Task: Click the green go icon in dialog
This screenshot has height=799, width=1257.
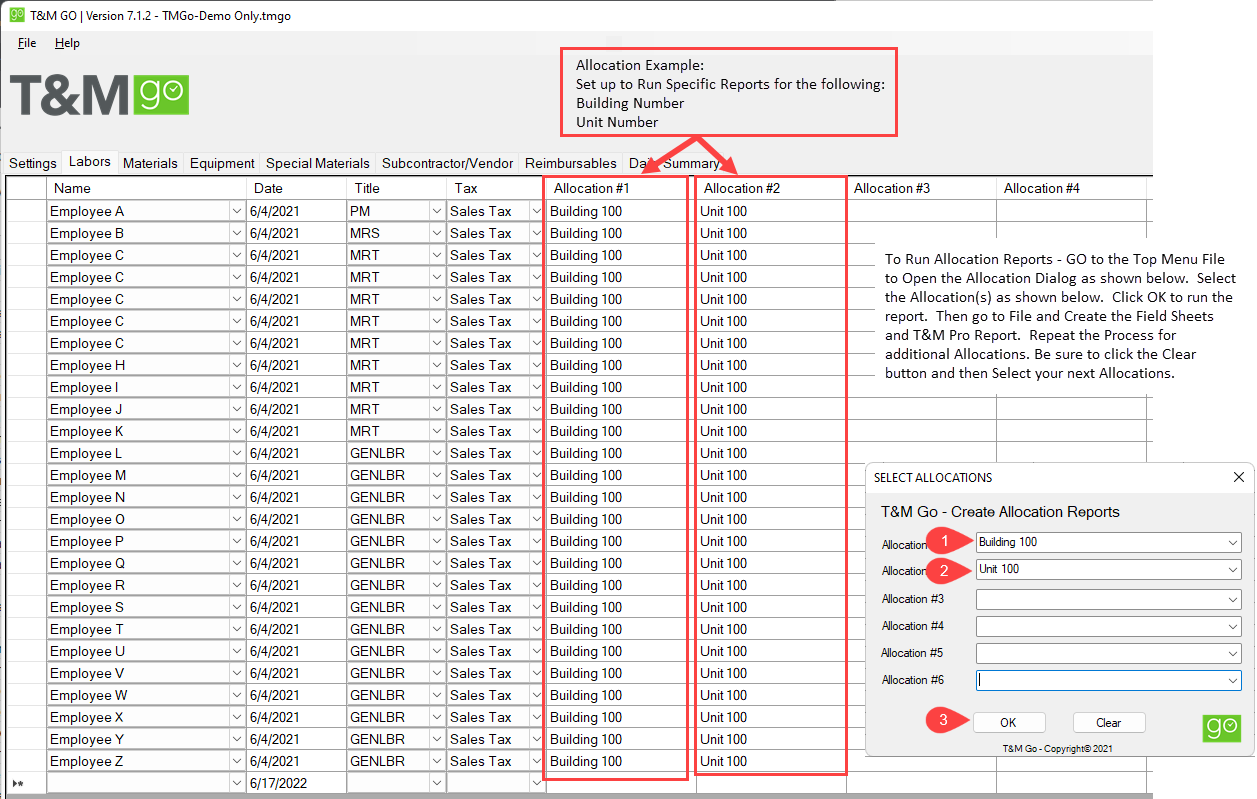Action: coord(1221,727)
